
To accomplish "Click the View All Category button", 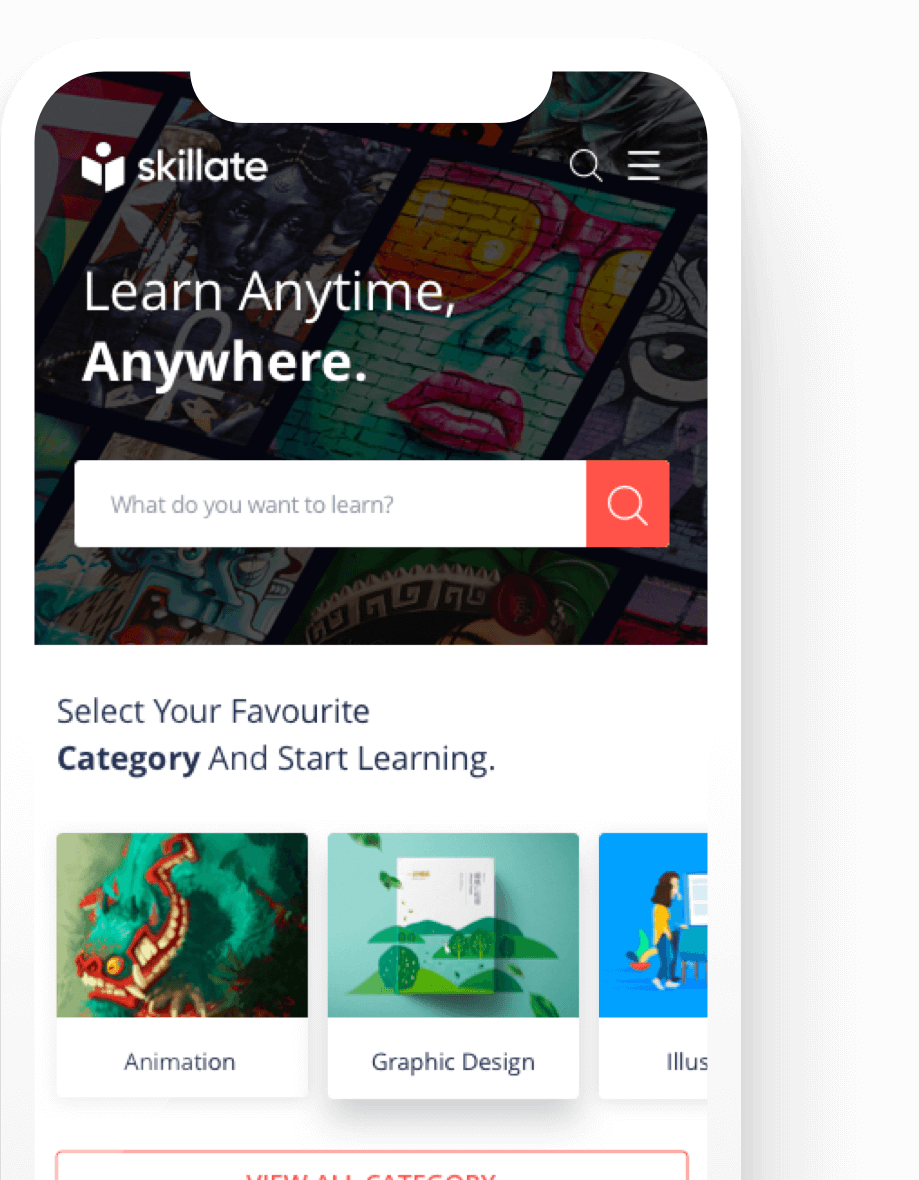I will click(372, 1166).
